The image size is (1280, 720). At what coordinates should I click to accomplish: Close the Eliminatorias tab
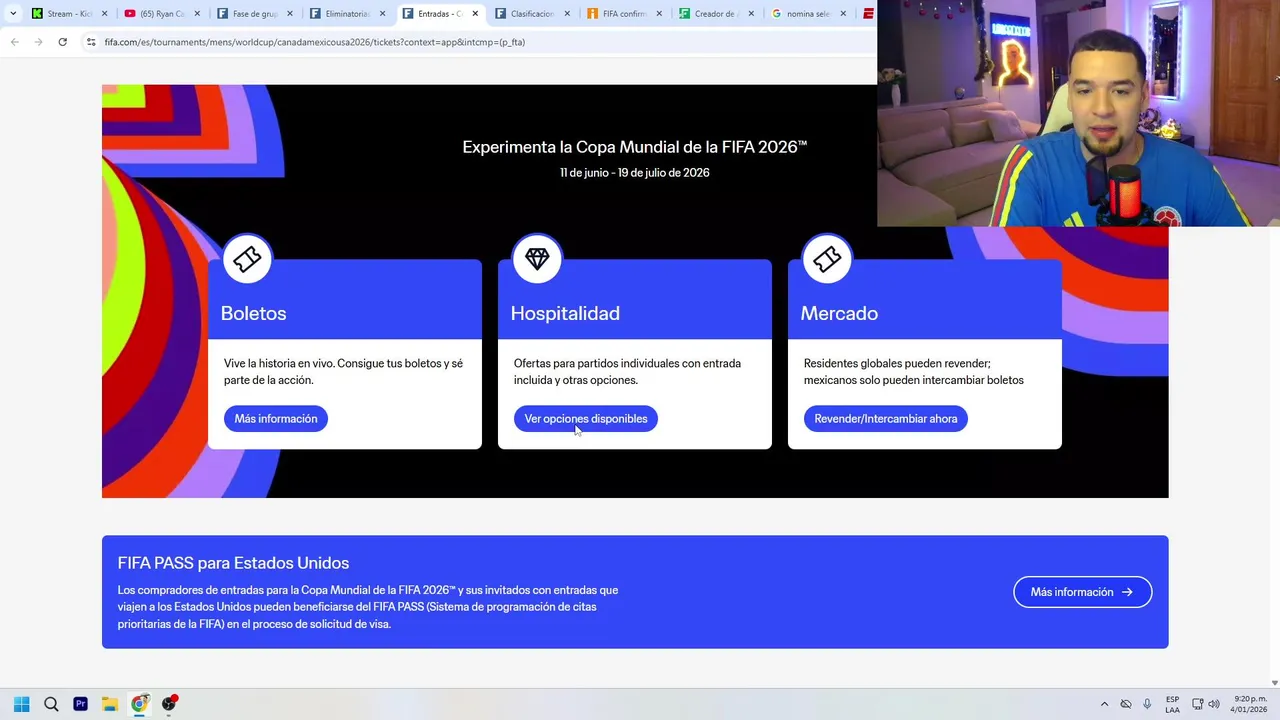(382, 14)
